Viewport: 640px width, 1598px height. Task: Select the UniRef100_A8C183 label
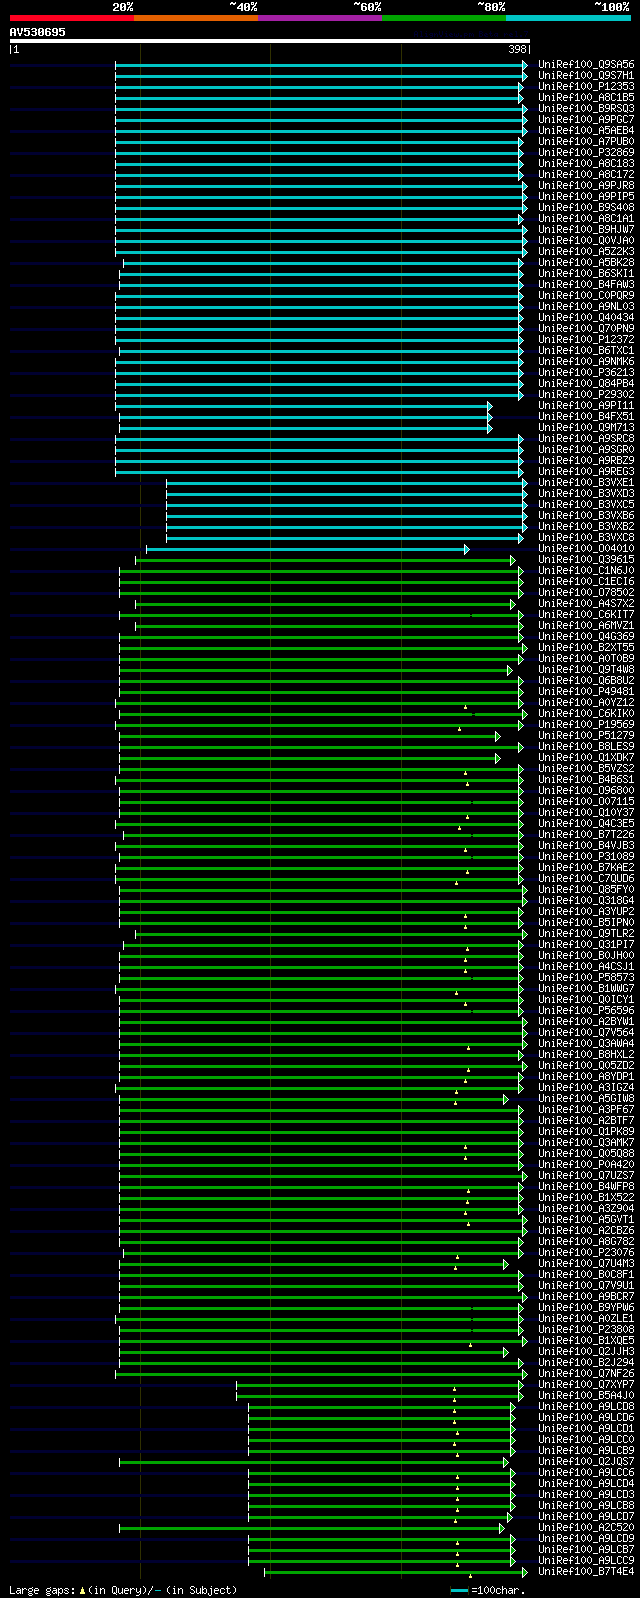pos(586,163)
